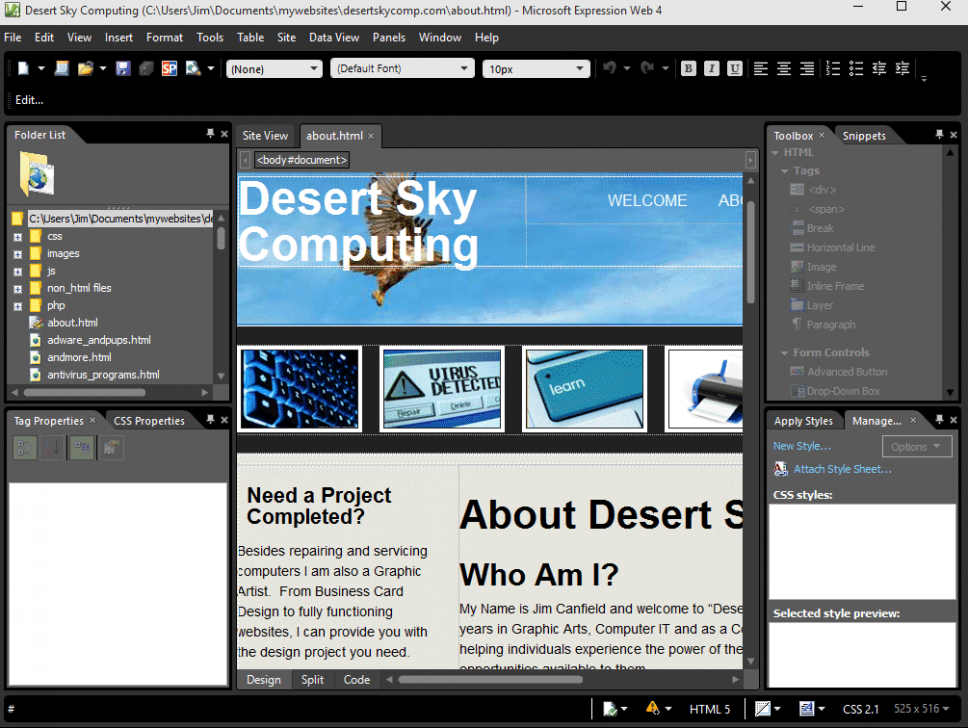968x728 pixels.
Task: Increase the indent position
Action: [902, 69]
